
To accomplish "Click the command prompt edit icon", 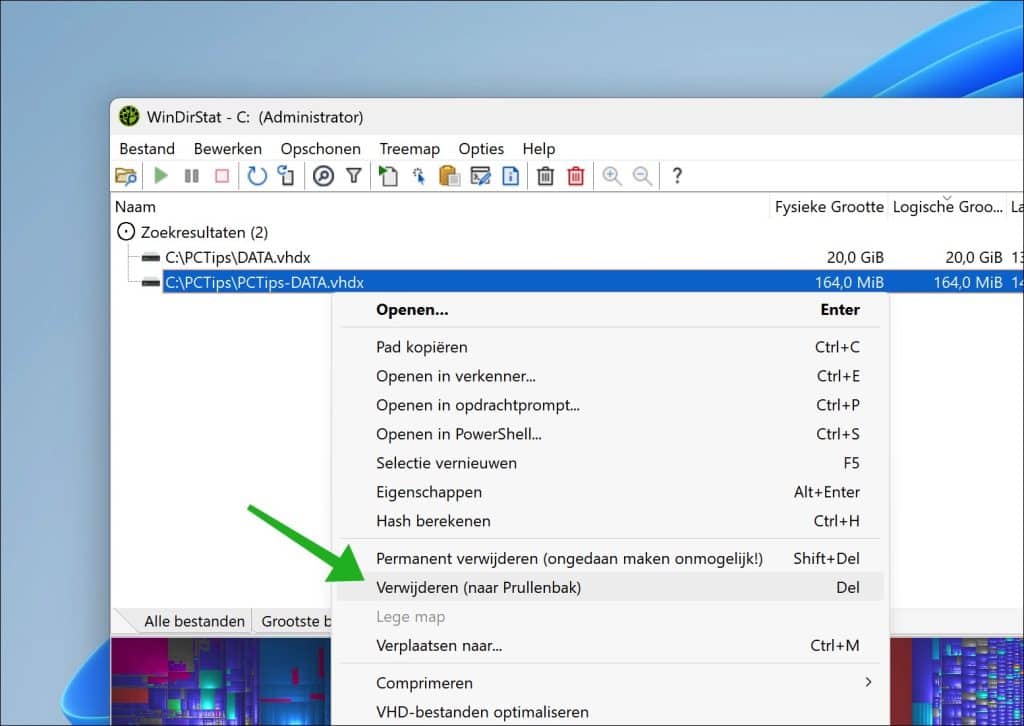I will 480,176.
